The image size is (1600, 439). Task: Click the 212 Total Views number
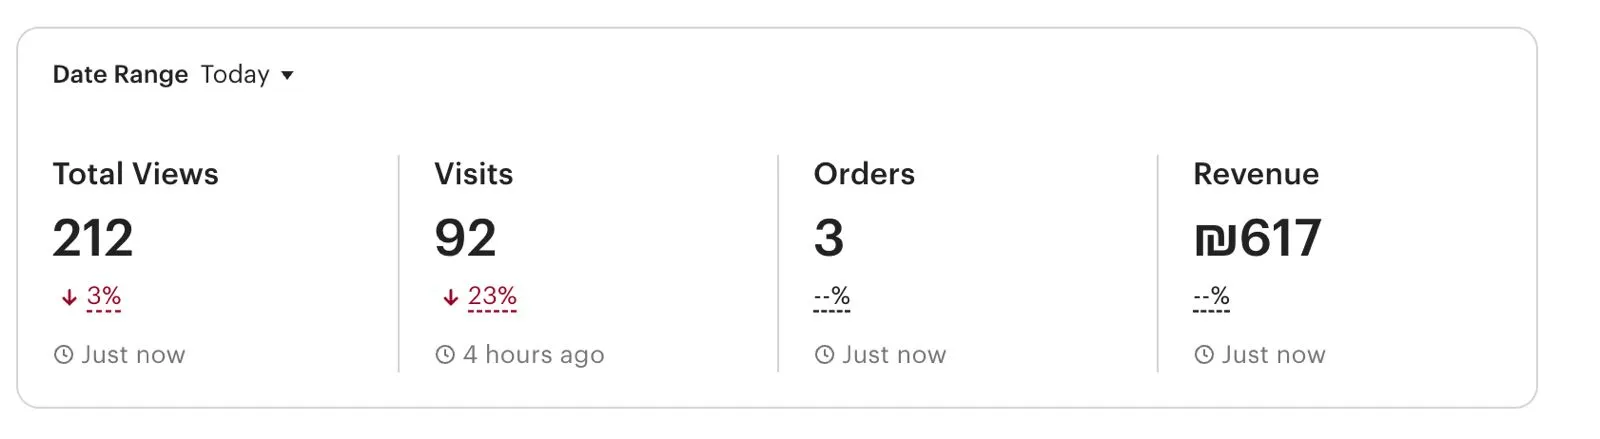[x=93, y=239]
